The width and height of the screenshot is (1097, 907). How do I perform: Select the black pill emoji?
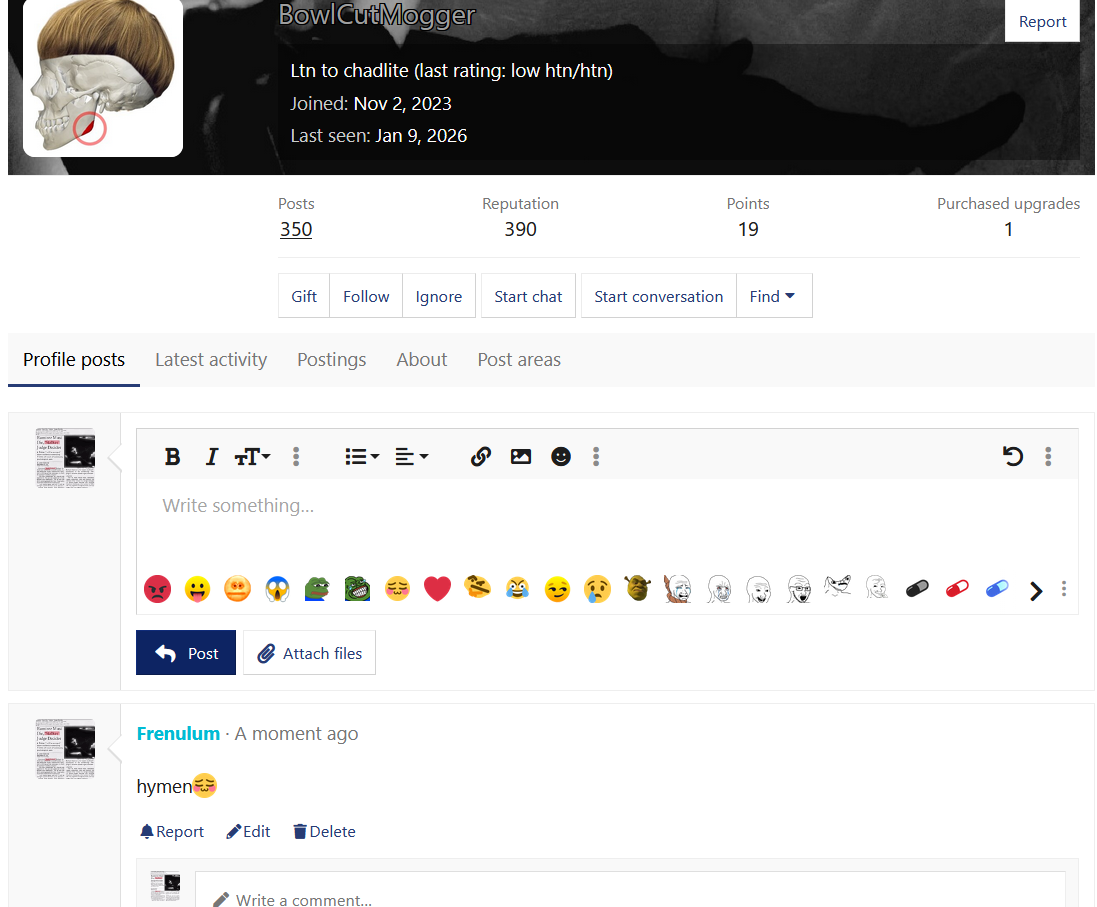click(917, 589)
